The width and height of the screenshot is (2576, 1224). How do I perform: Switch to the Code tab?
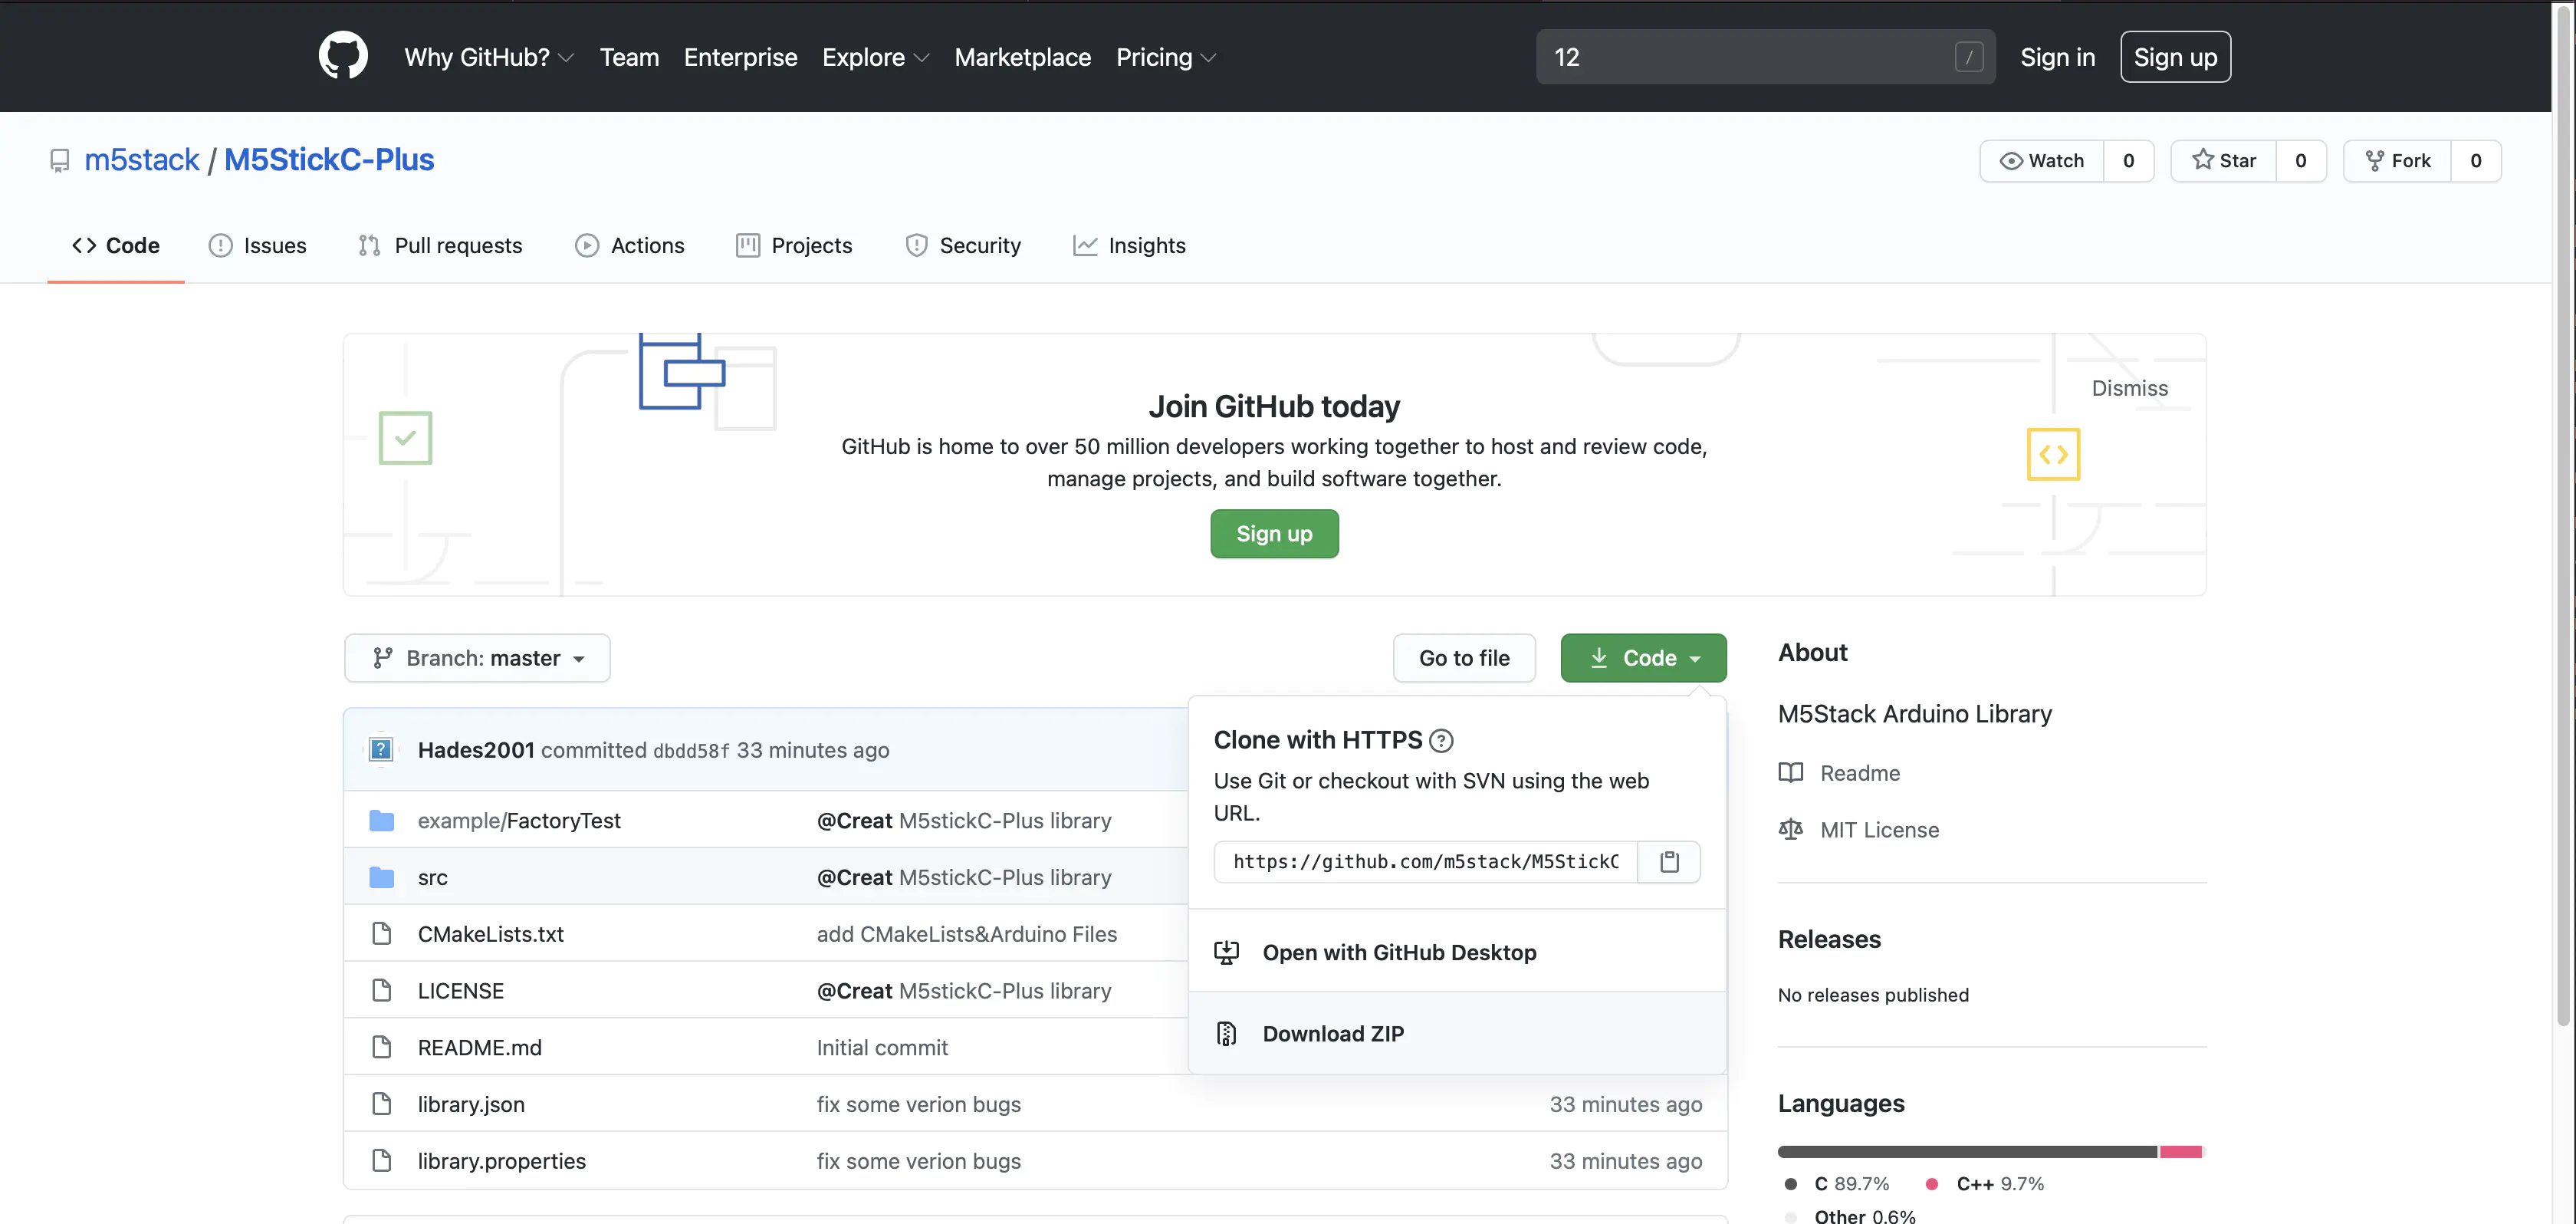point(116,246)
